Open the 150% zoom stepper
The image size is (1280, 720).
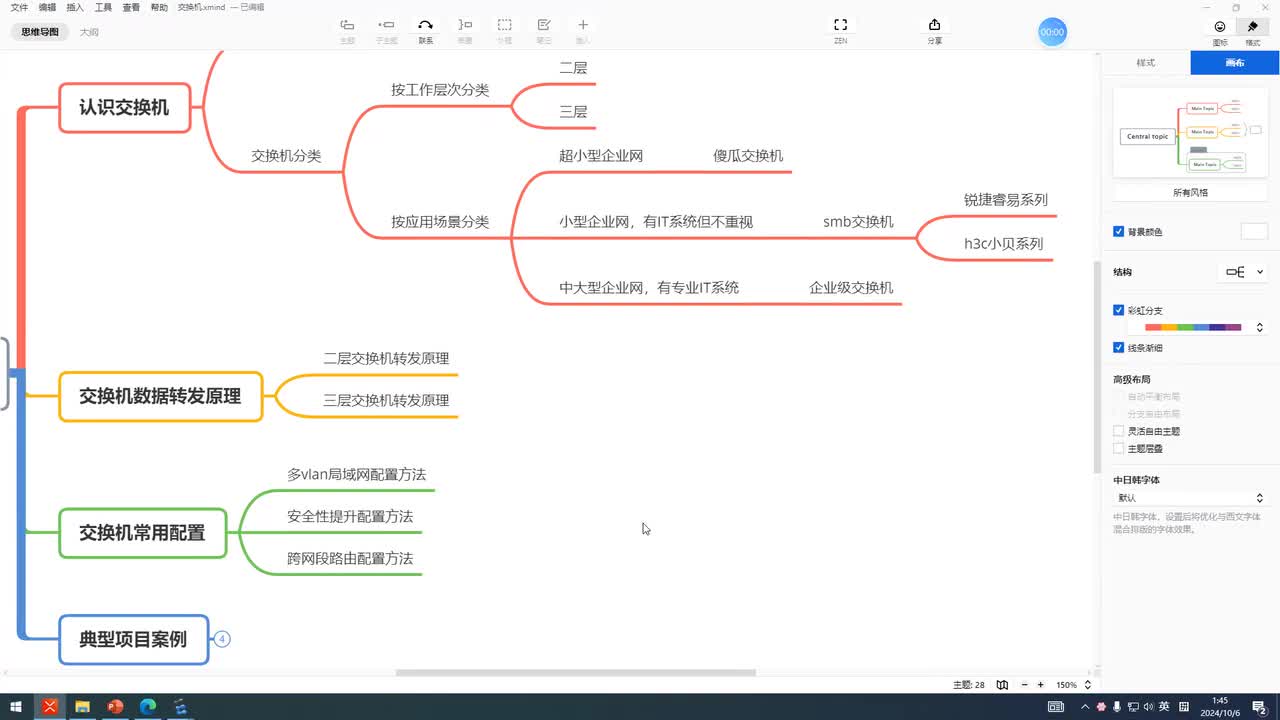1088,685
